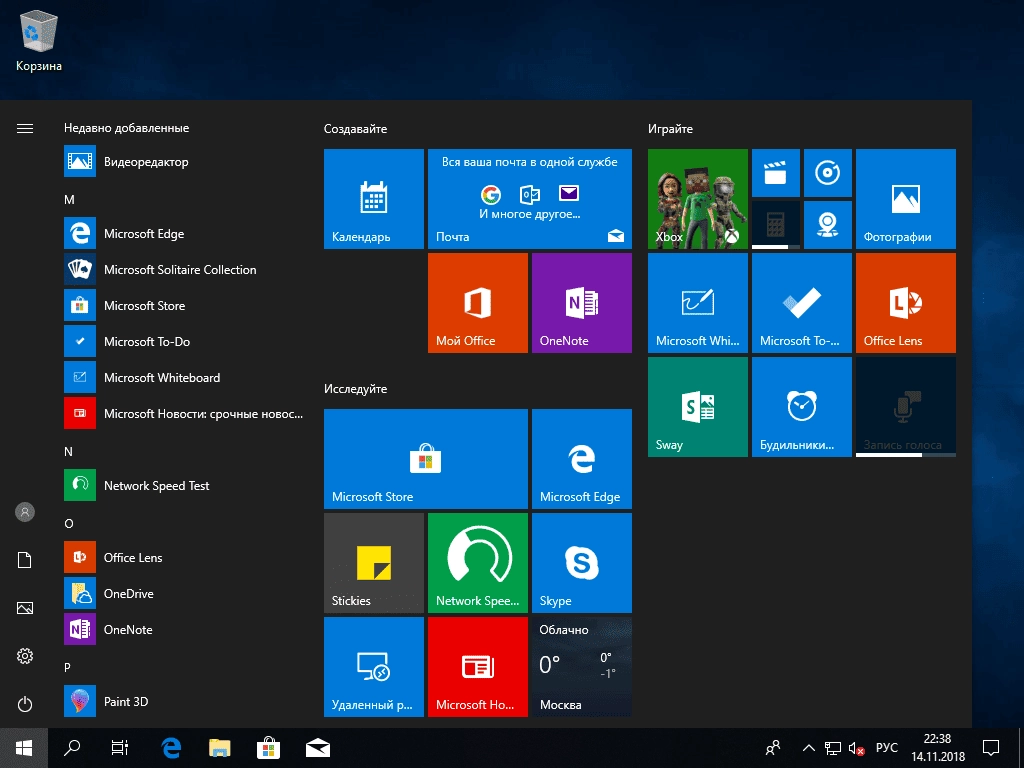This screenshot has height=768, width=1024.
Task: Open Pictures from the Start sidebar
Action: coord(25,608)
